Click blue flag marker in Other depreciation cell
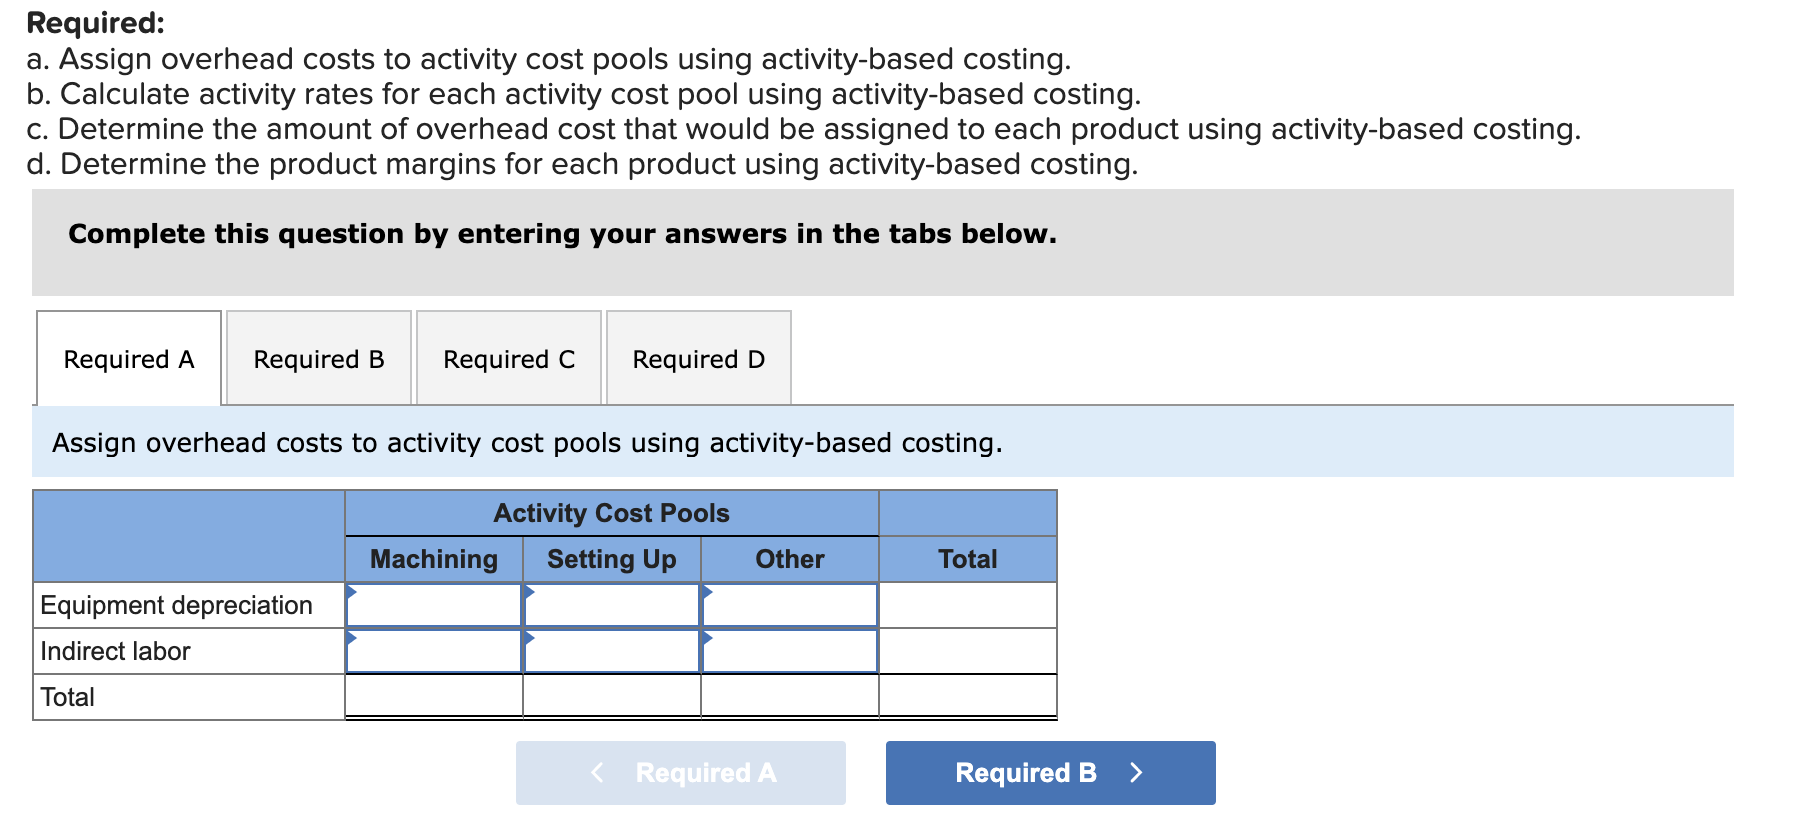The width and height of the screenshot is (1820, 828). (706, 592)
